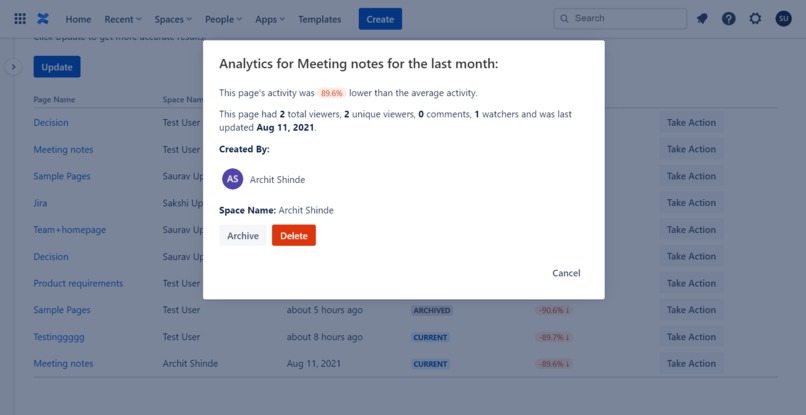Click the red Delete button

(294, 236)
